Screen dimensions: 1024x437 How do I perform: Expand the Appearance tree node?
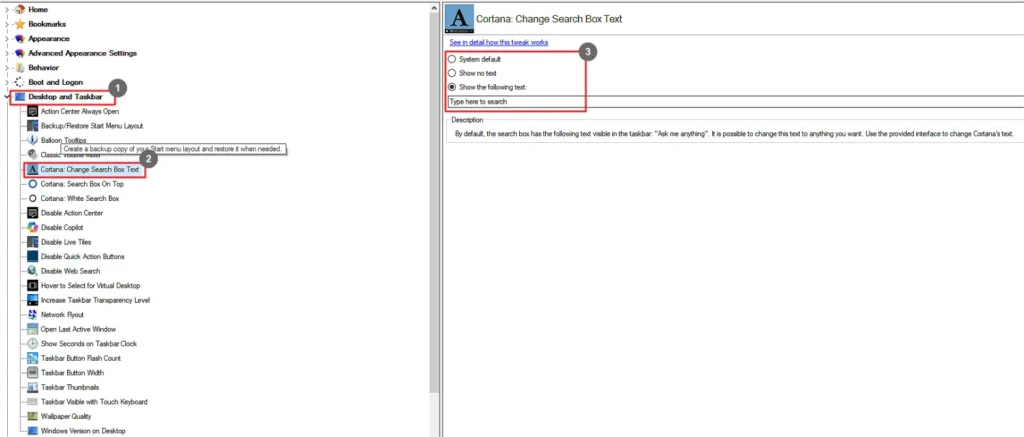(7, 39)
